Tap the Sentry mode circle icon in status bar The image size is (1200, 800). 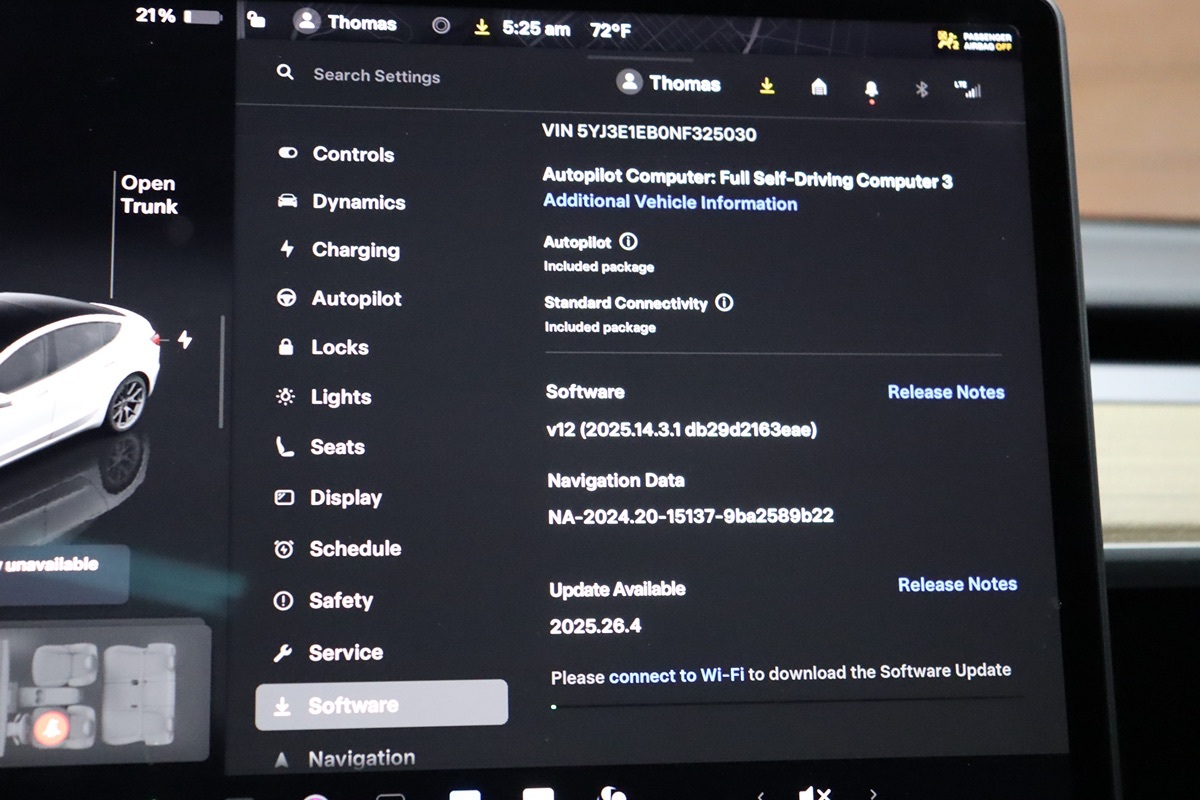[441, 26]
